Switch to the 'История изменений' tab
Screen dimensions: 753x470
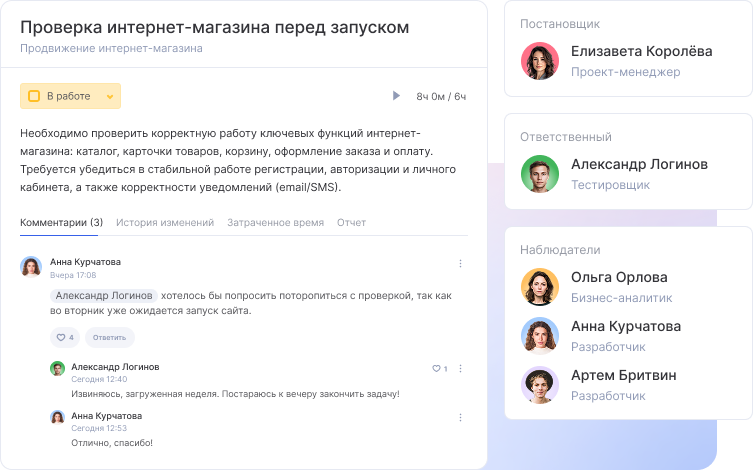coord(165,223)
